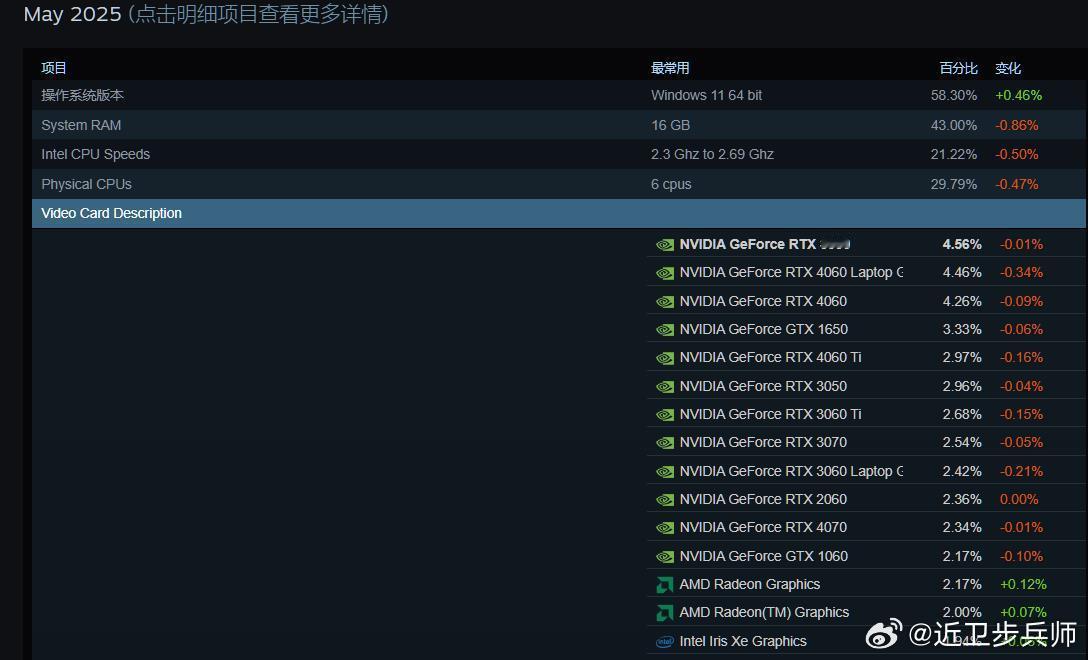Click NVIDIA GeForce RTX 3060 Ti text
Image resolution: width=1088 pixels, height=660 pixels.
click(x=770, y=414)
